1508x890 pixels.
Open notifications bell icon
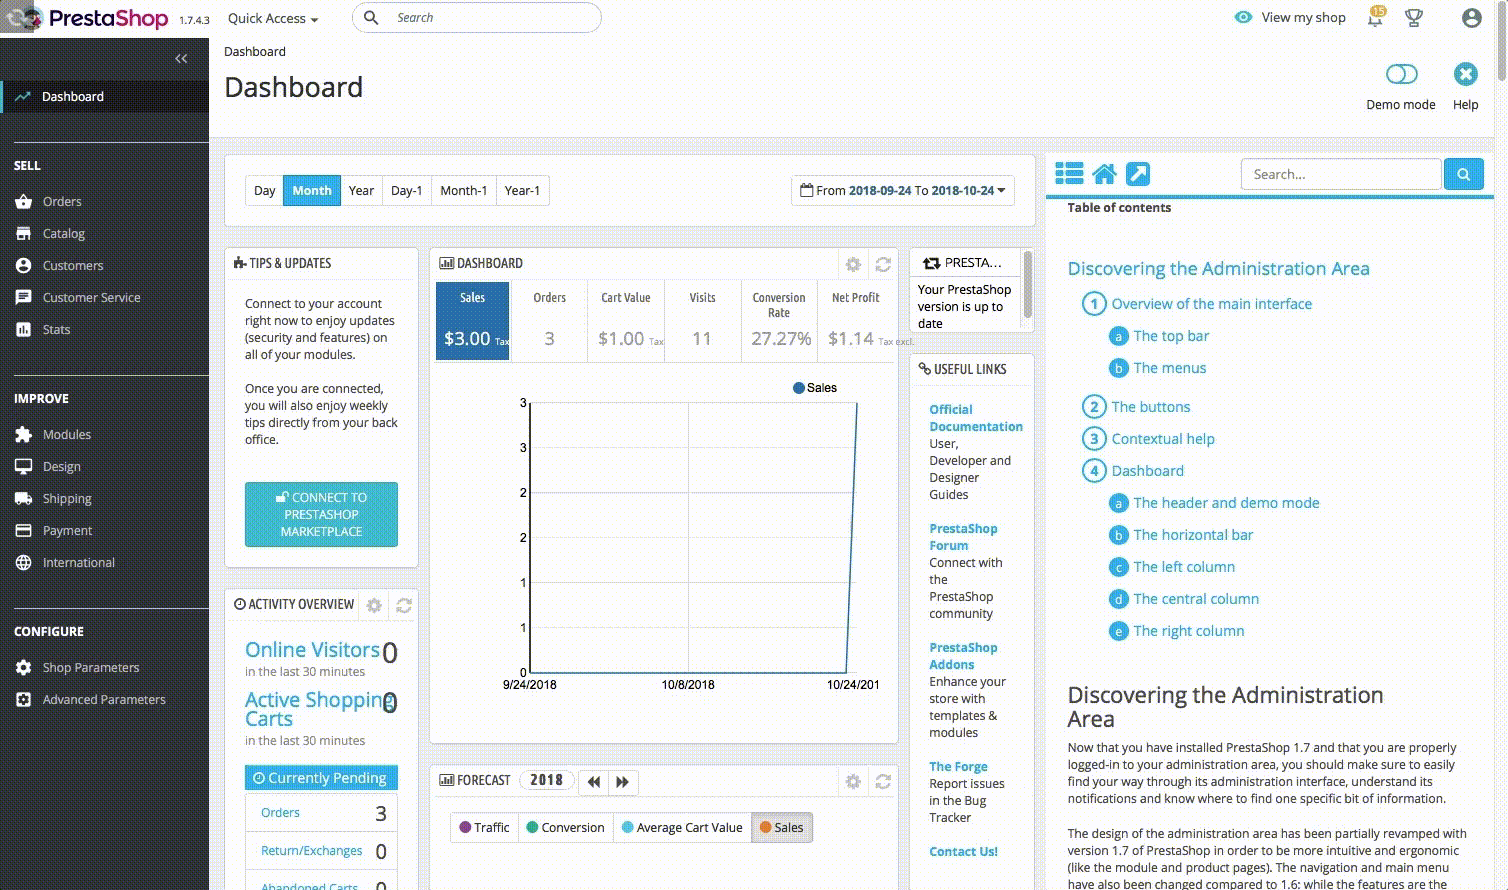[x=1376, y=17]
